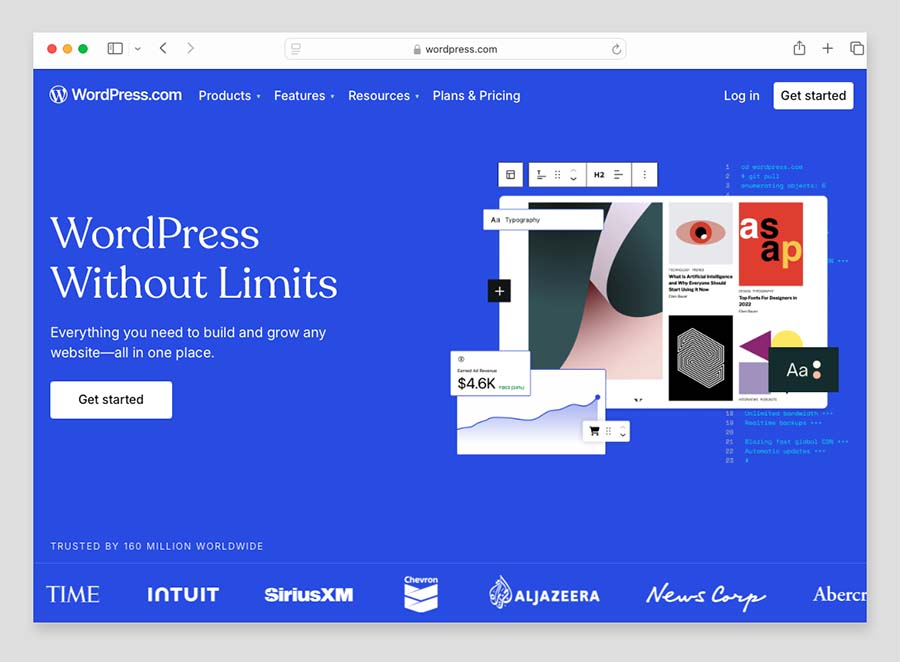Image resolution: width=900 pixels, height=662 pixels.
Task: Click the $4.6K revenue card
Action: pyautogui.click(x=490, y=373)
